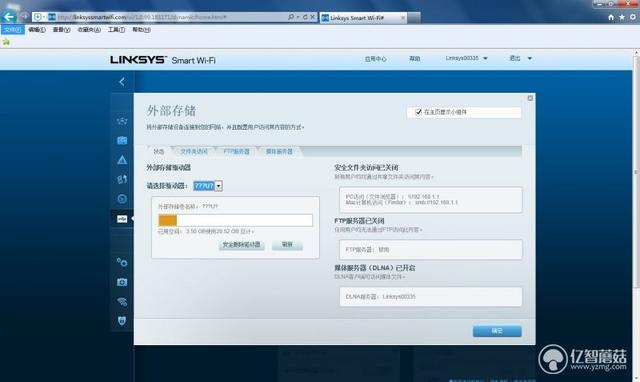Click the 外部存储 title text
Viewport: 640px width, 382px height.
point(171,111)
